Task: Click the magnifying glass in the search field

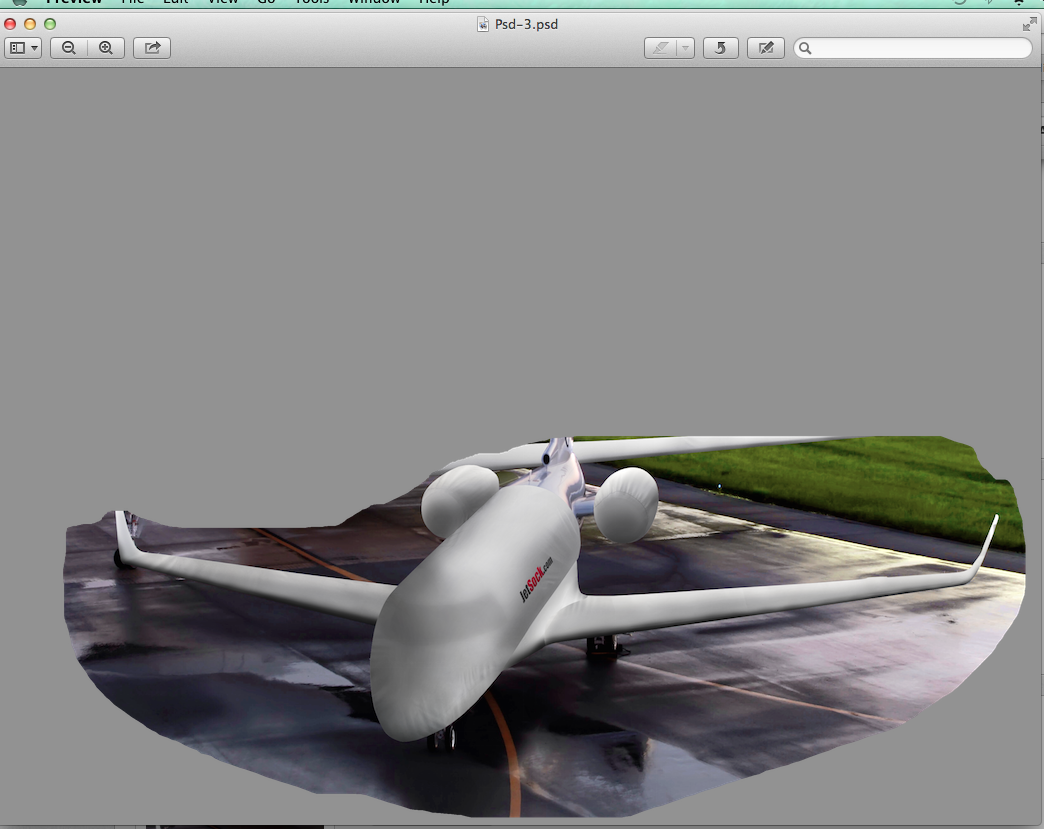Action: pos(806,48)
